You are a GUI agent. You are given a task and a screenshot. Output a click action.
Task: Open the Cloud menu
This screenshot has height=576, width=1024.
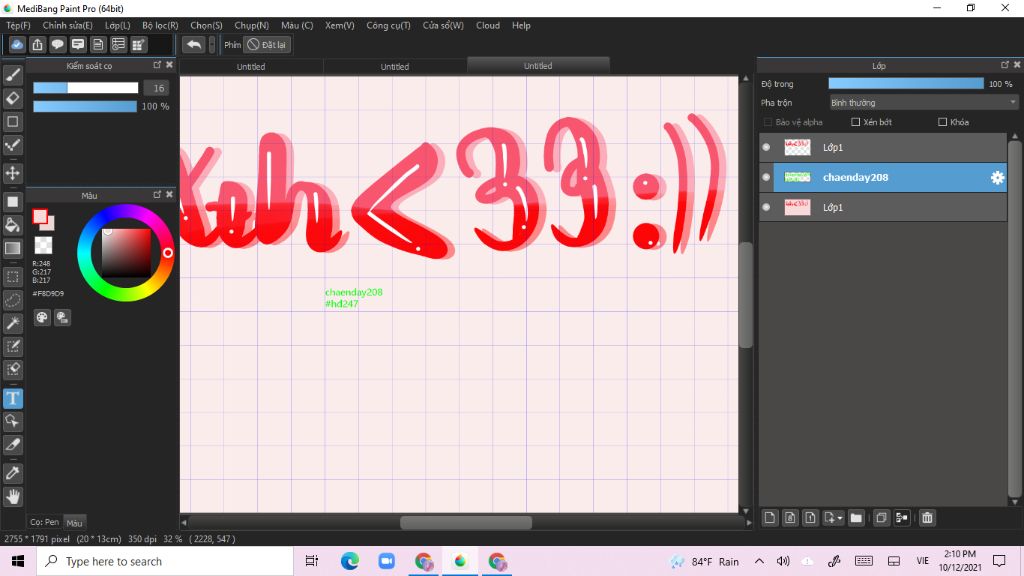[x=488, y=25]
